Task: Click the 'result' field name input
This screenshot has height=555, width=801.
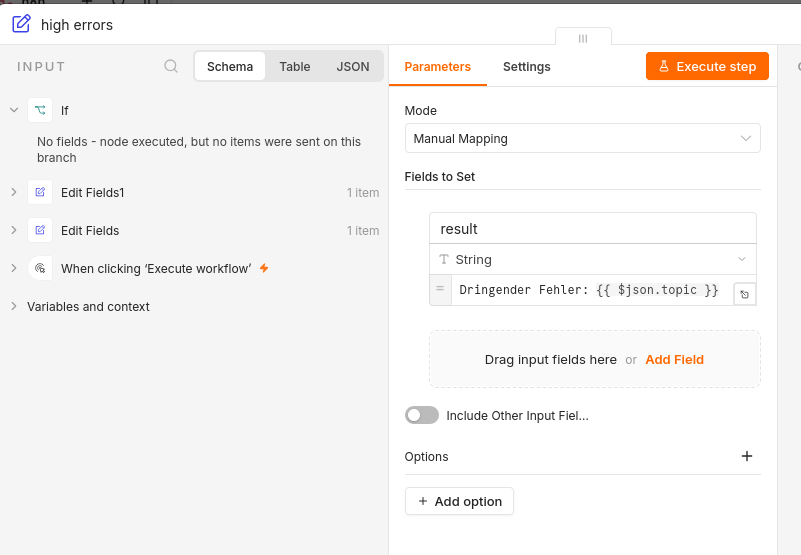Action: 593,228
